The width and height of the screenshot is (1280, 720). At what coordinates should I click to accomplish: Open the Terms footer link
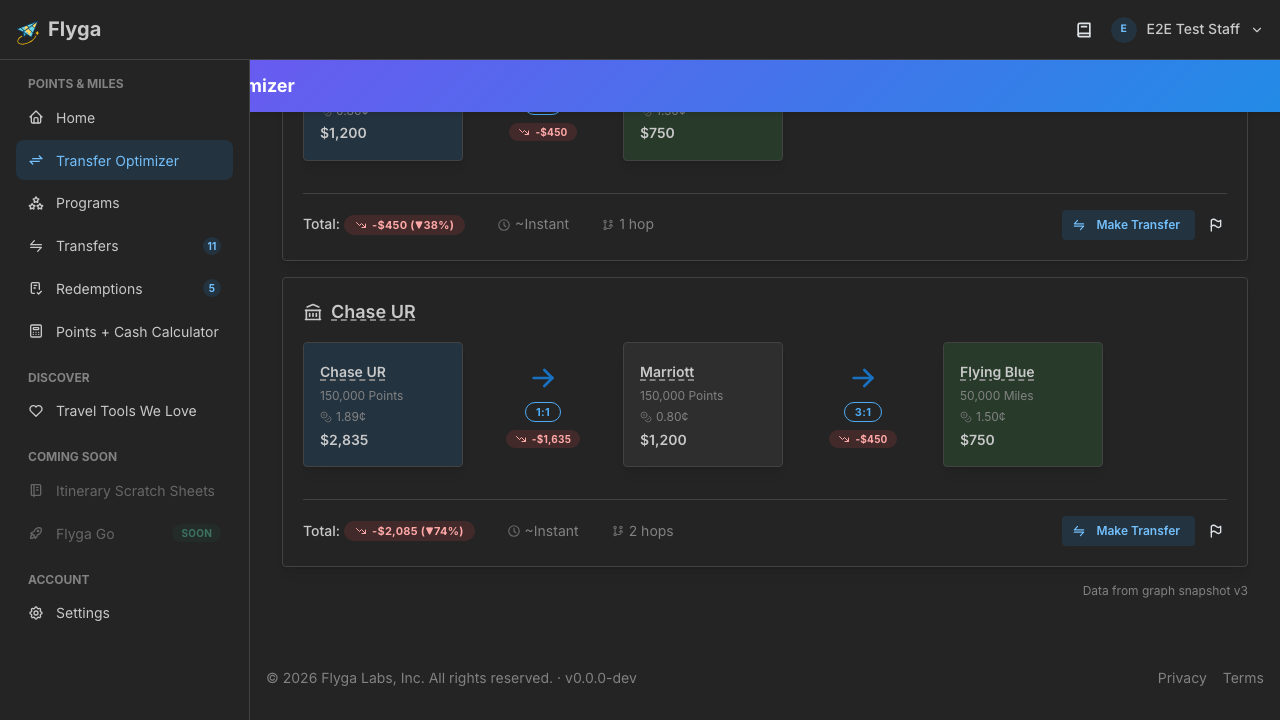tap(1243, 678)
